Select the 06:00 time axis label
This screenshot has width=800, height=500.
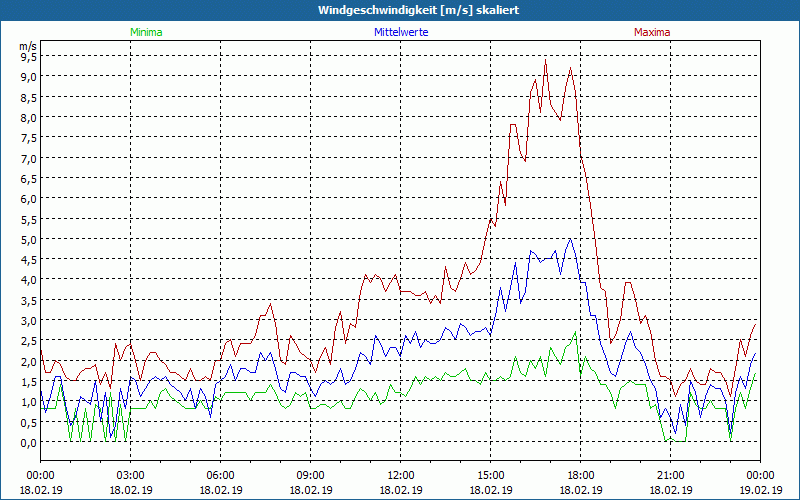(220, 475)
